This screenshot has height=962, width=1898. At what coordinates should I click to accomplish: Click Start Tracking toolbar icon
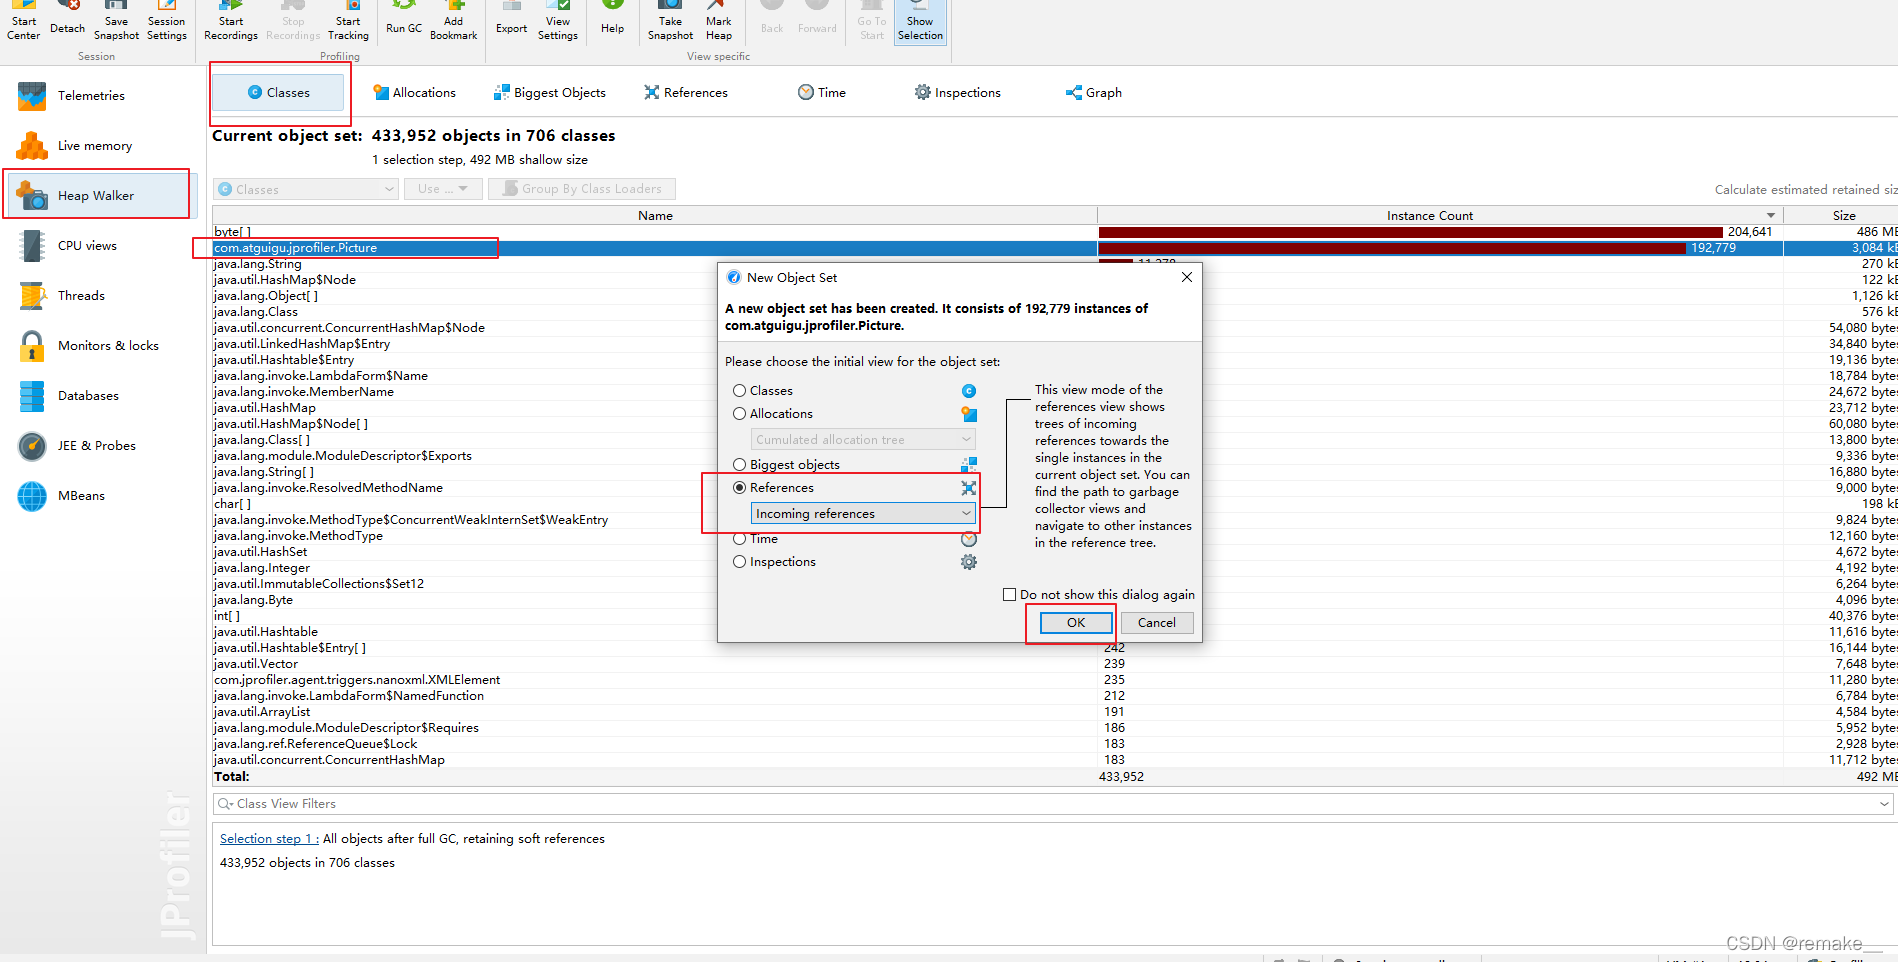tap(348, 21)
